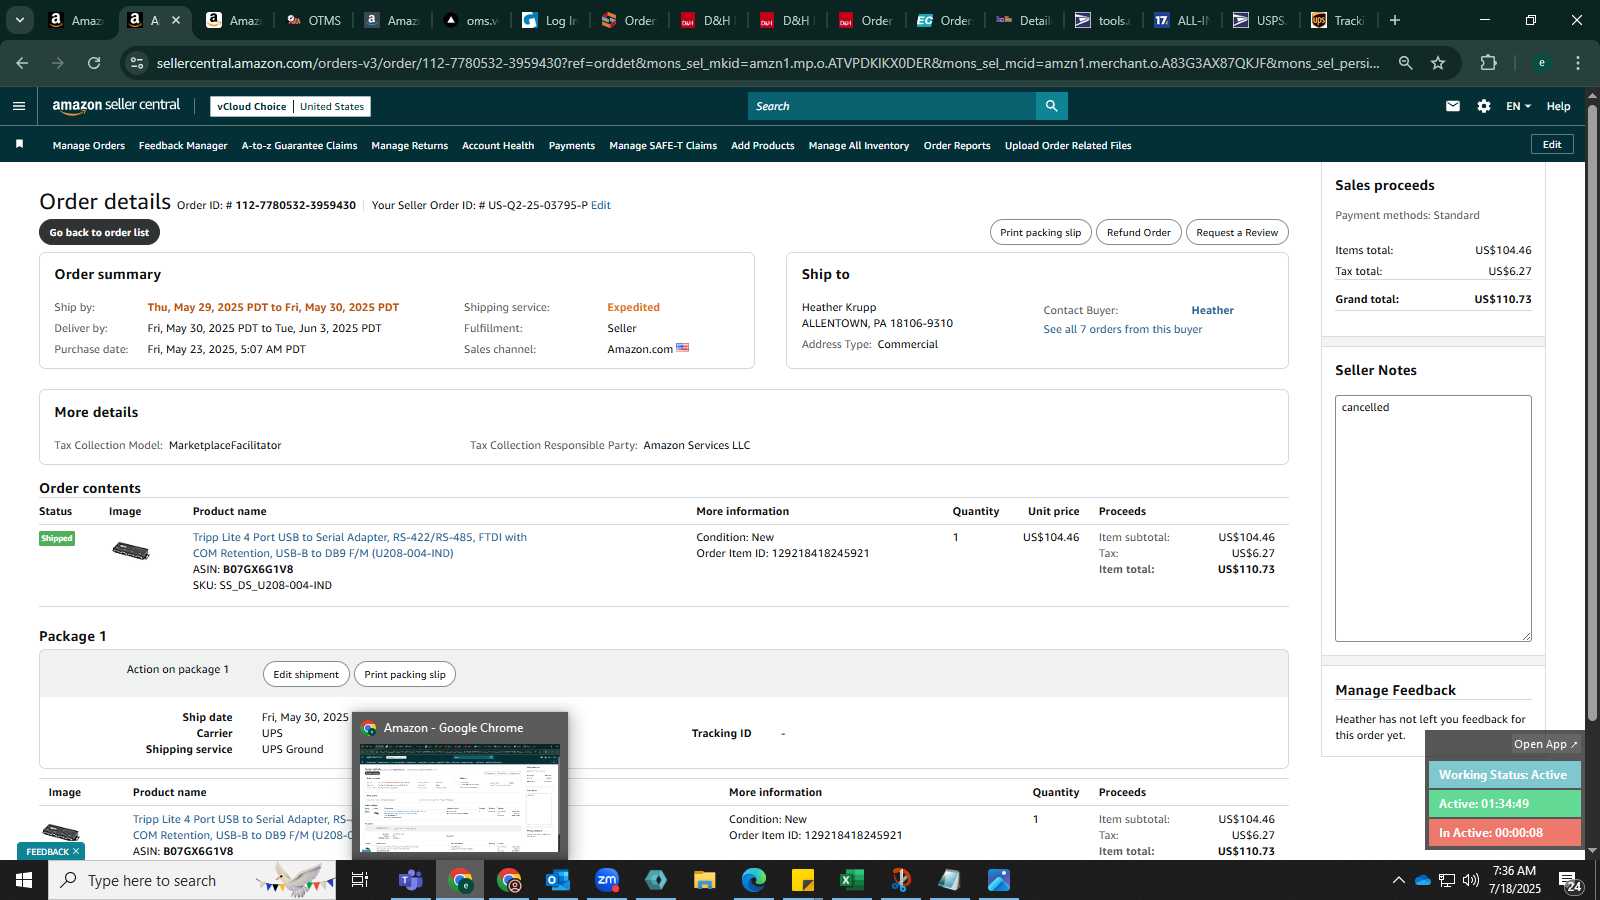Open Outlook from the taskbar

tap(557, 880)
